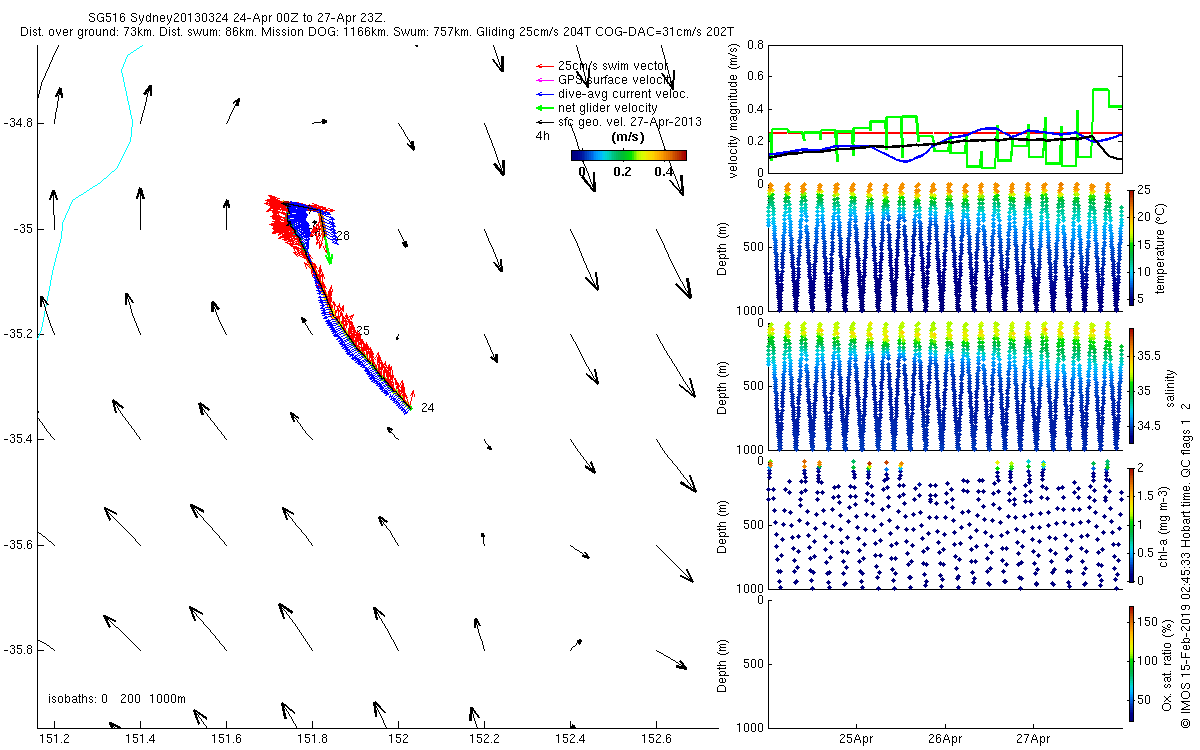This screenshot has height=750, width=1200.
Task: Click the '0.4' tick under the velocity colorbar
Action: 663,171
